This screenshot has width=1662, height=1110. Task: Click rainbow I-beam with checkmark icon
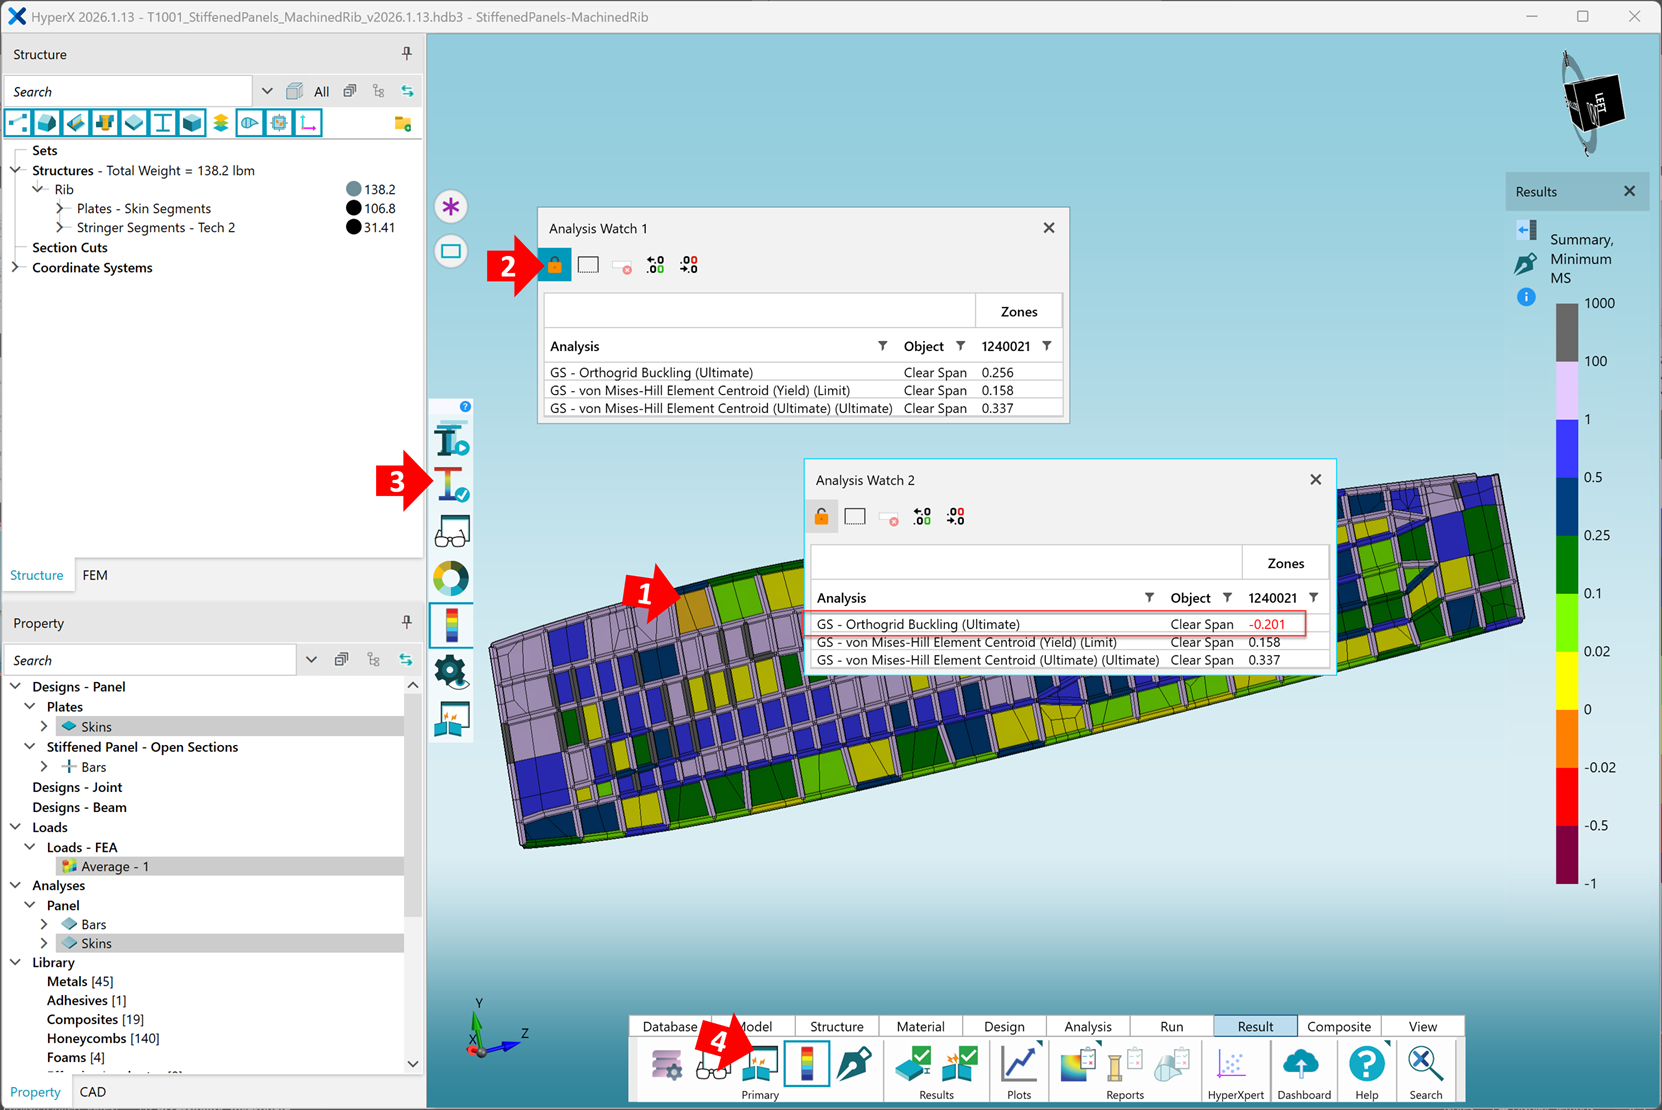coord(451,485)
